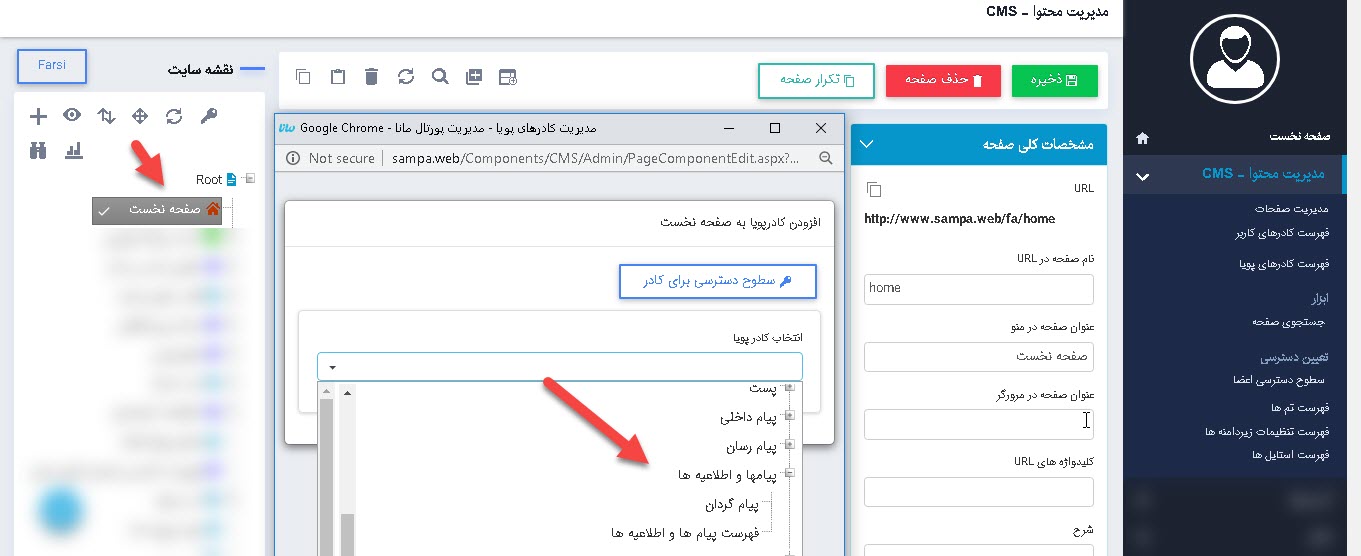Viewport: 1361px width, 556px height.
Task: Toggle the eye visibility icon in sitemap
Action: pos(72,116)
